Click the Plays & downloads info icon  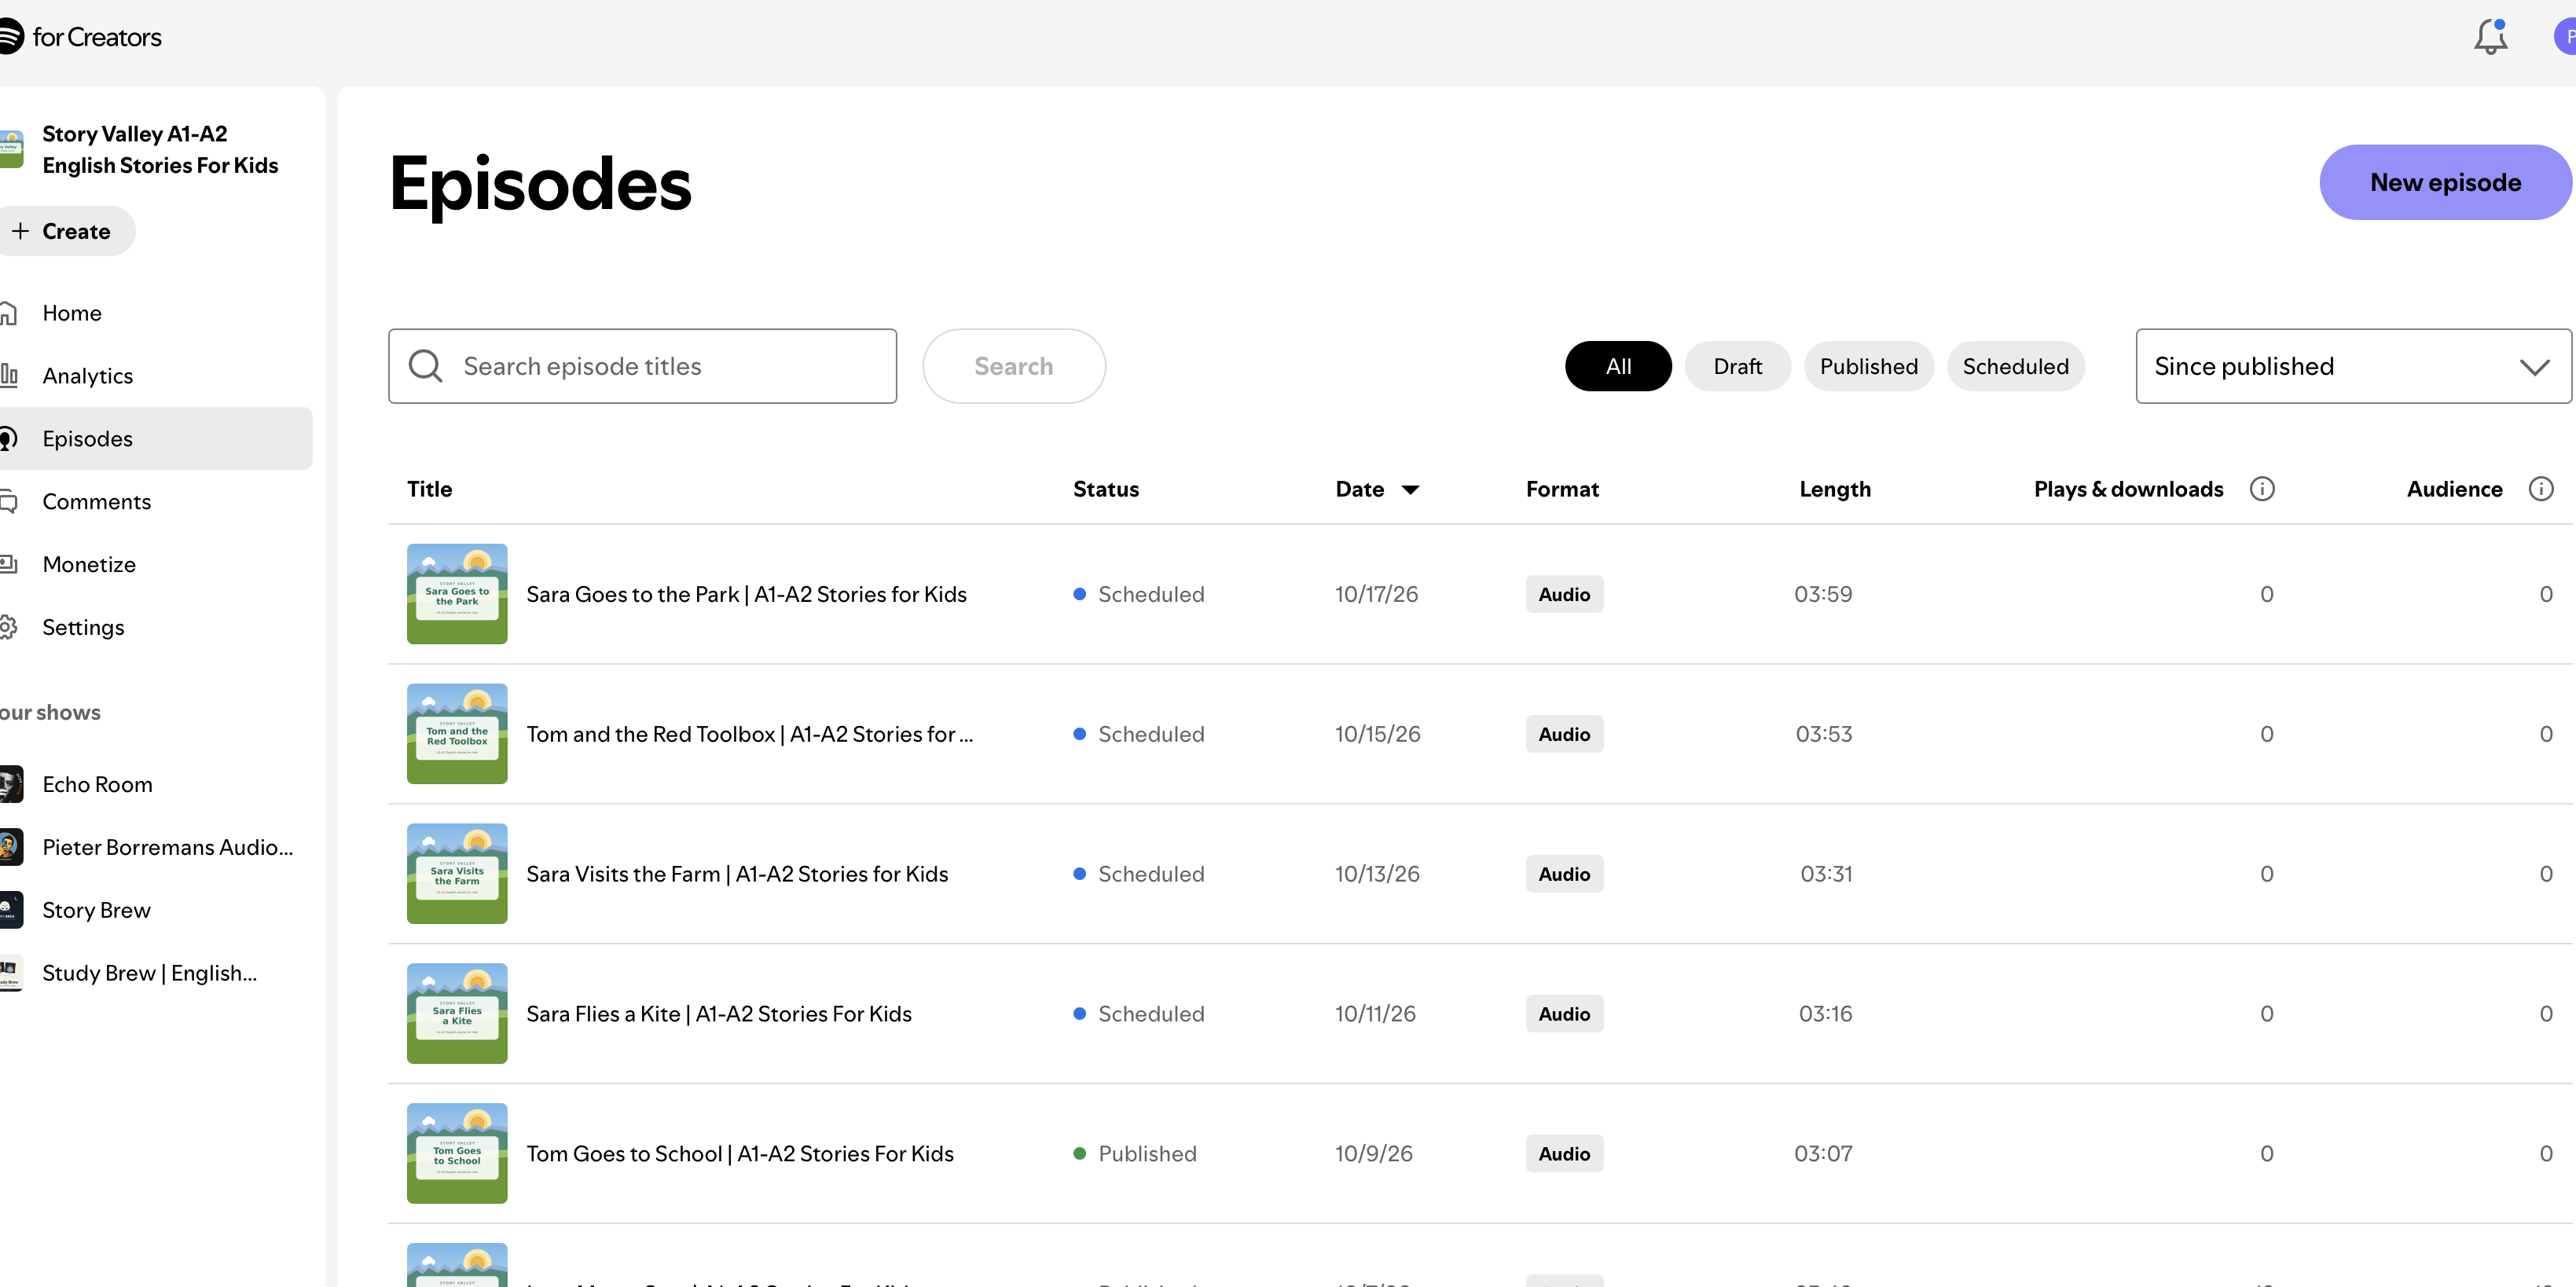point(2262,489)
